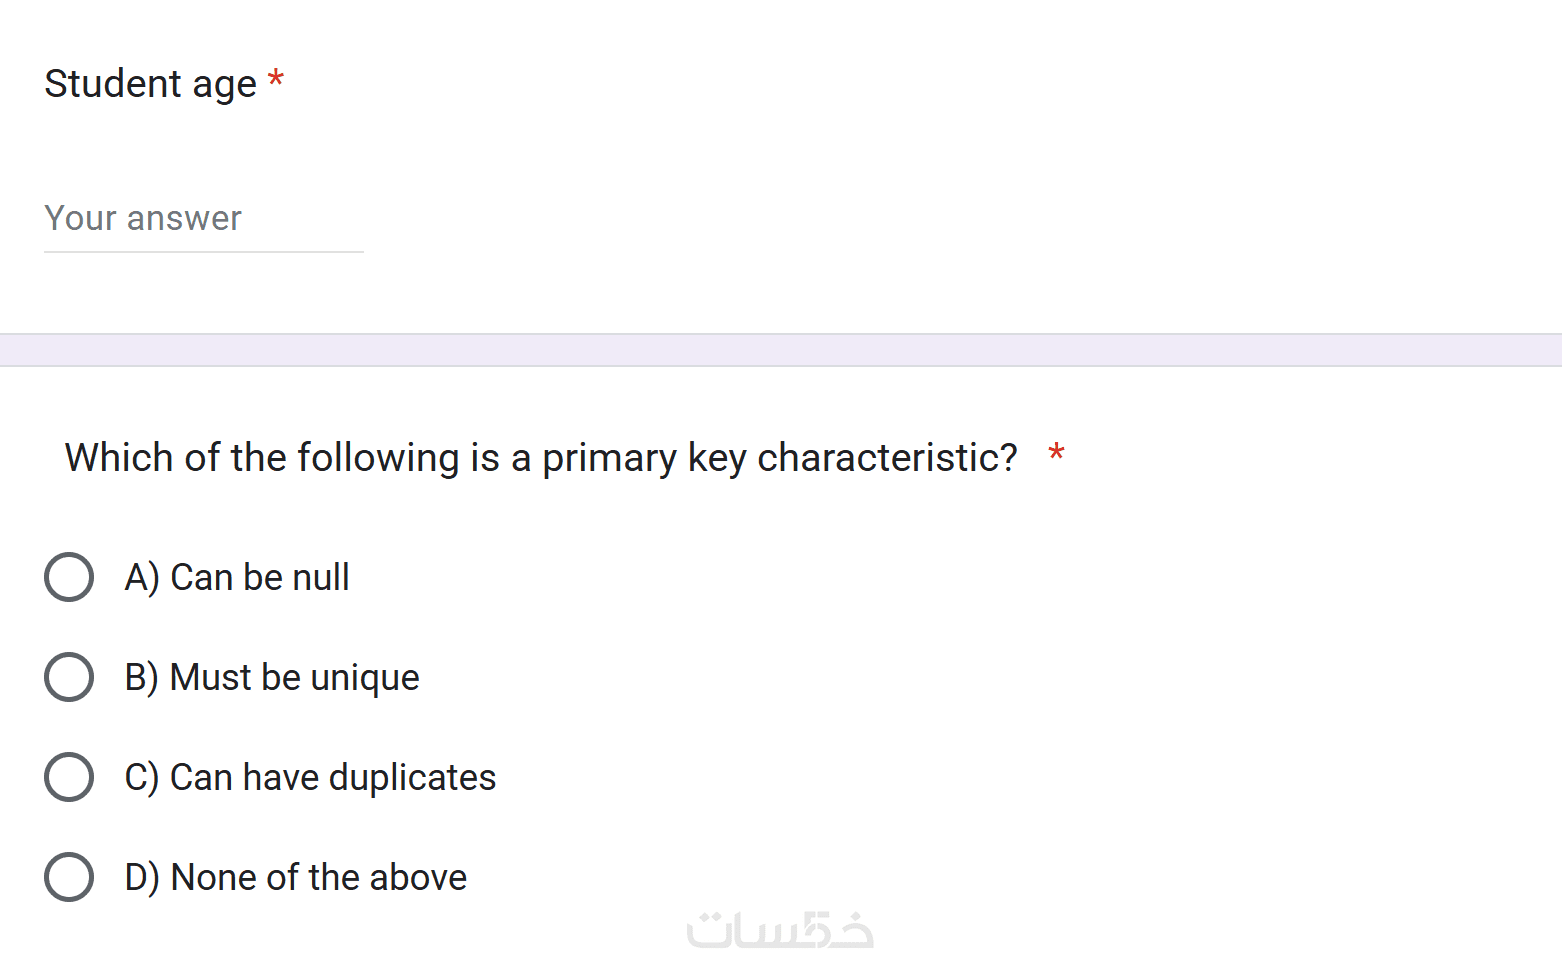Click the lavender divider band between questions
Screen dimensions: 1562x968
(781, 350)
